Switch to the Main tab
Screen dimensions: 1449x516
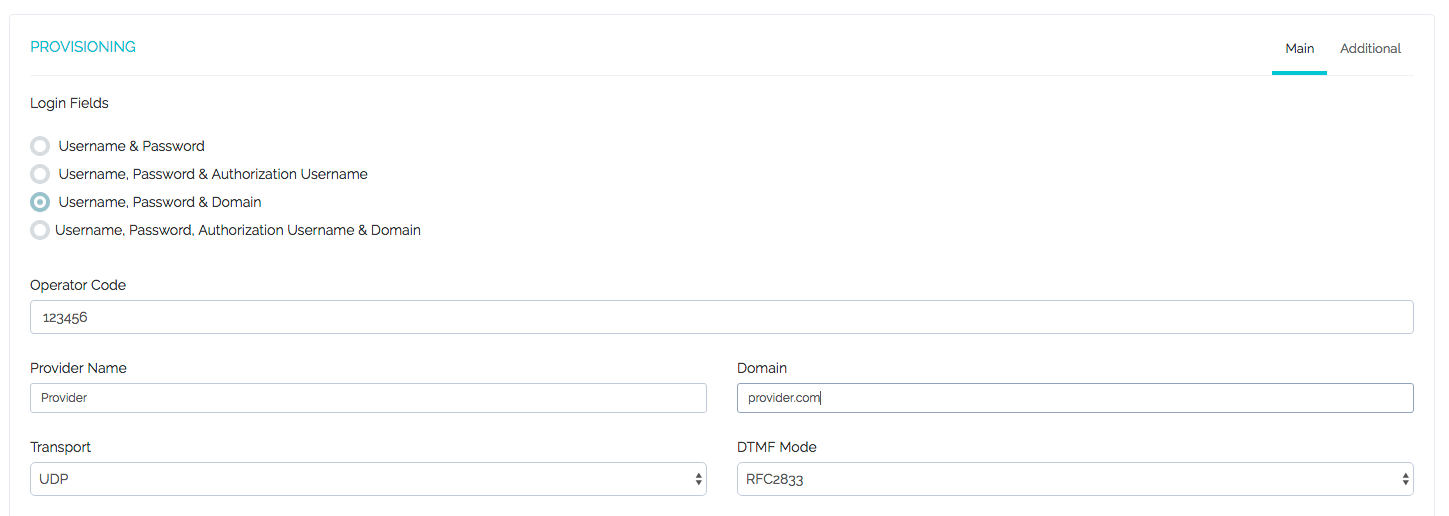1299,48
